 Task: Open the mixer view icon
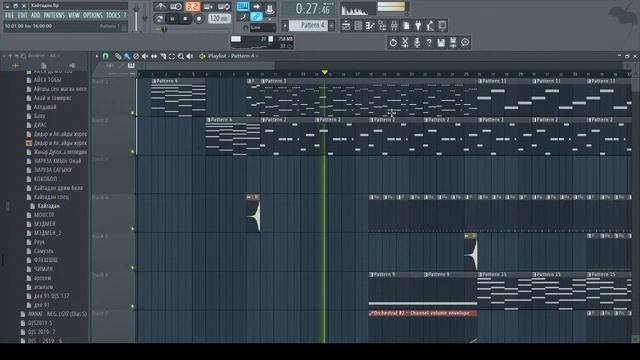tap(394, 26)
